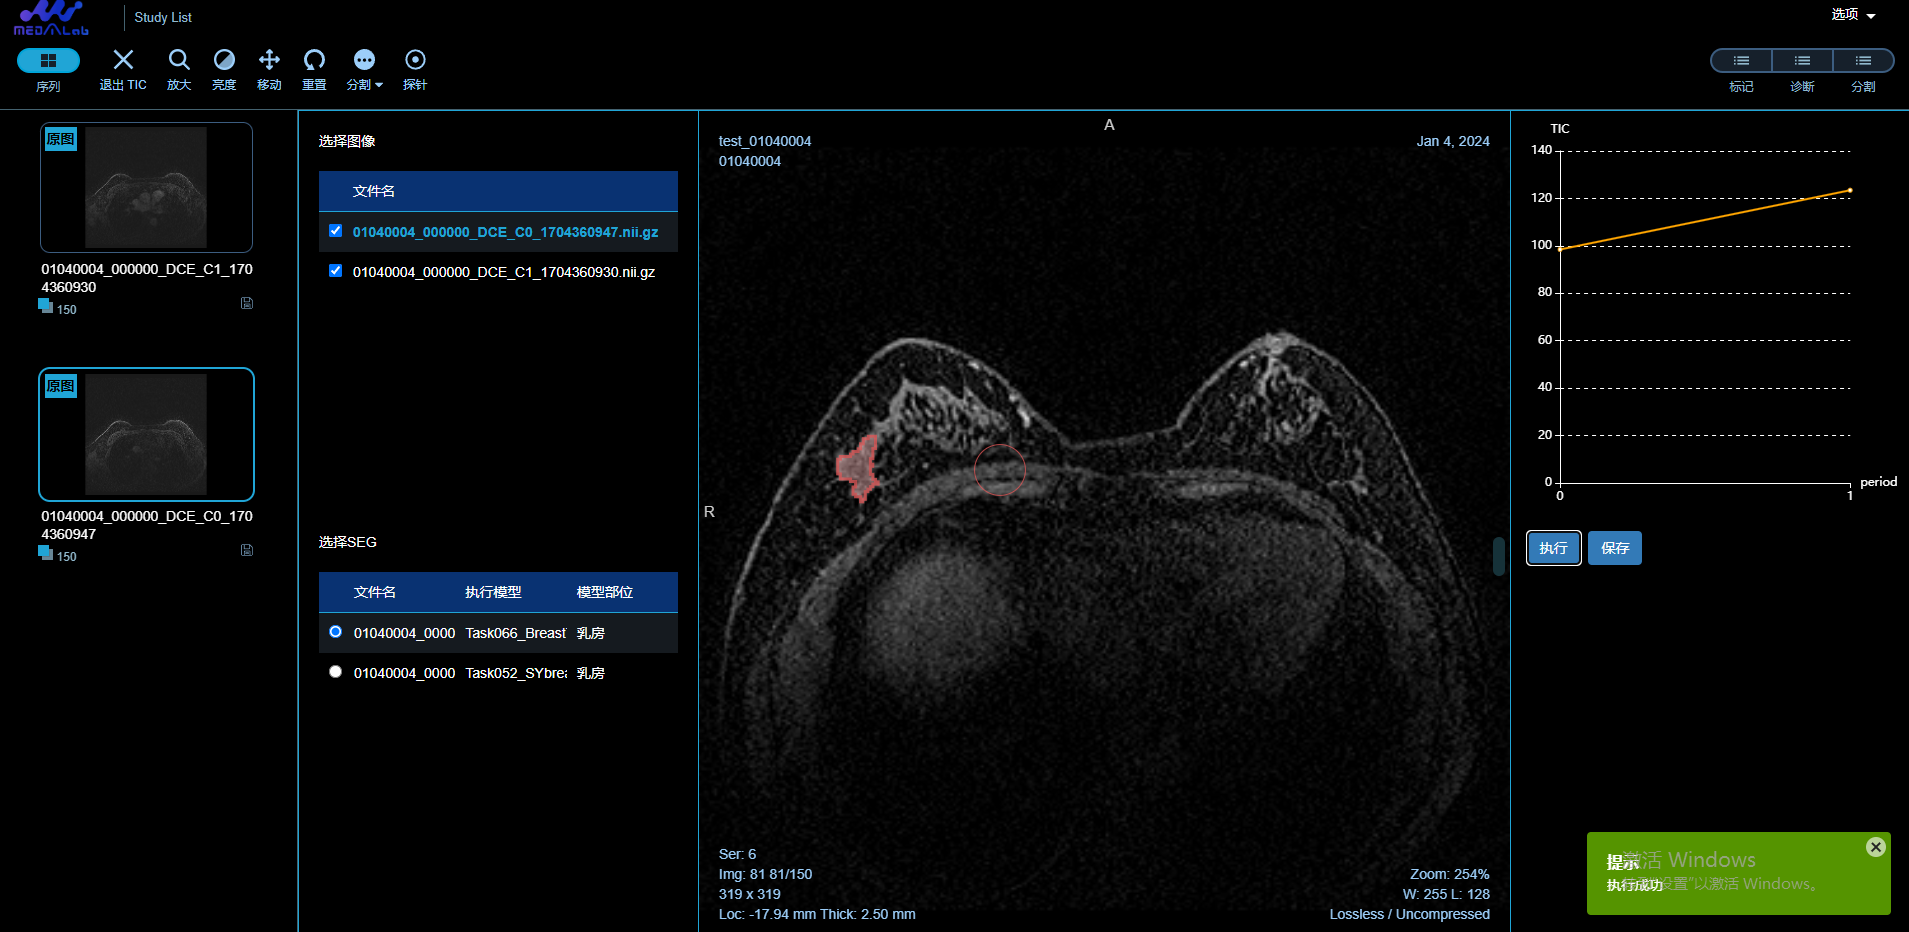
Task: Click the 01040004_000000_DCE_C1_1704360930.nii.gz filename text
Action: pyautogui.click(x=504, y=272)
